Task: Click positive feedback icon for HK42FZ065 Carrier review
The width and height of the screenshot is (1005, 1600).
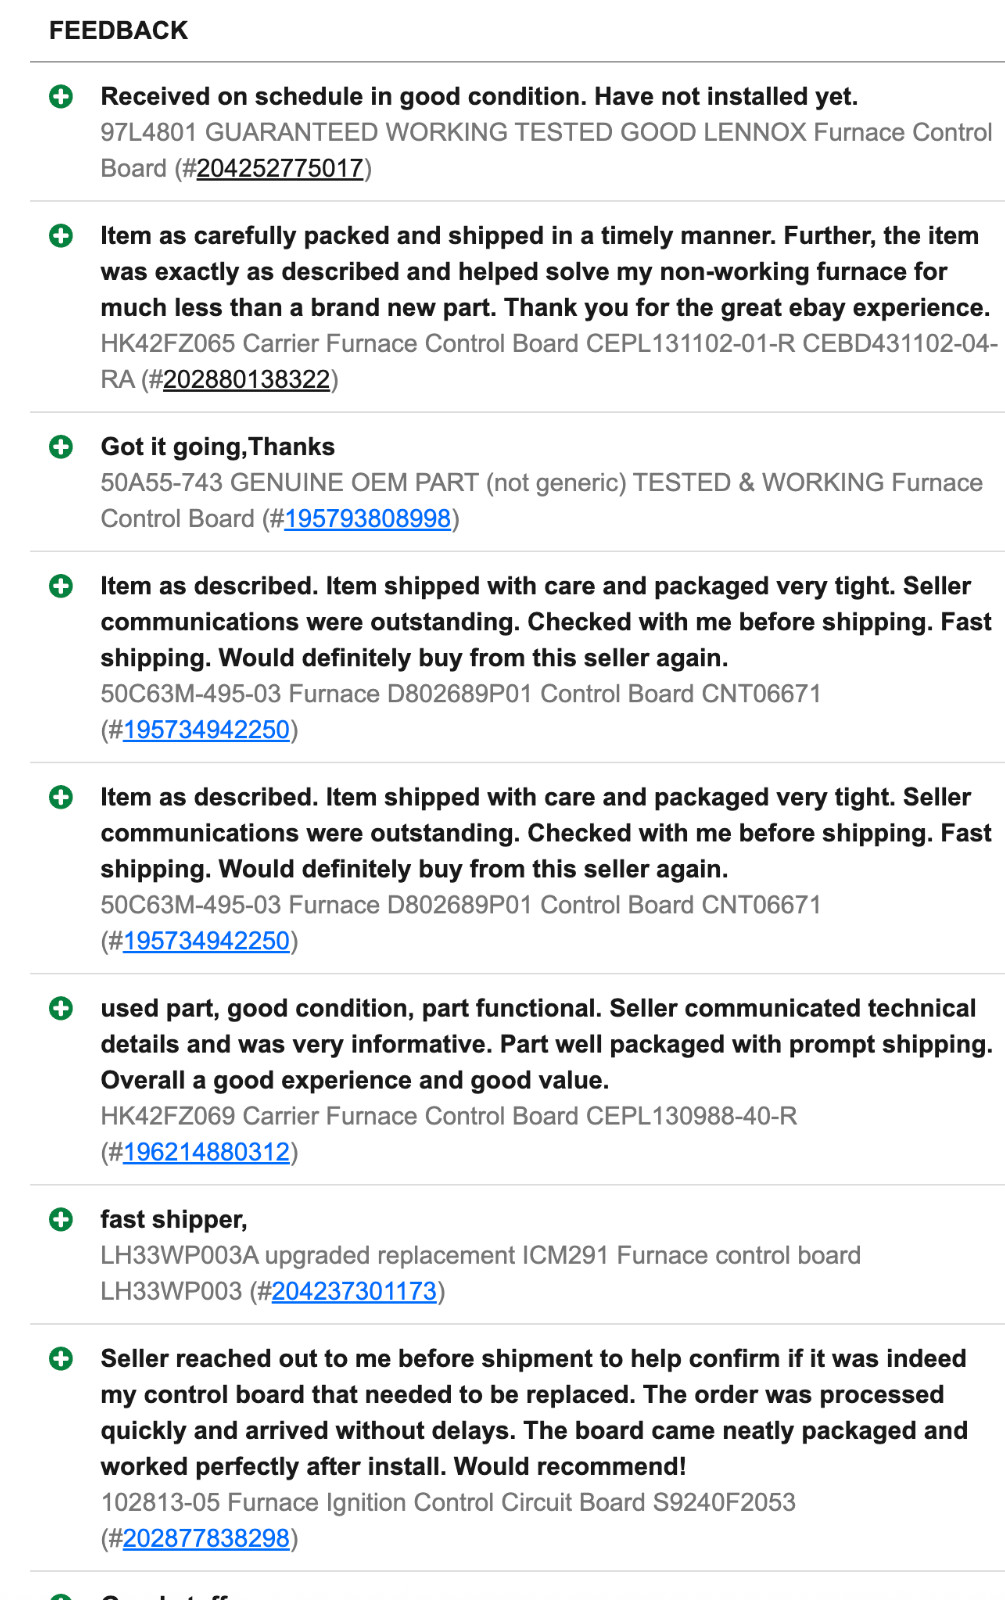Action: coord(61,236)
